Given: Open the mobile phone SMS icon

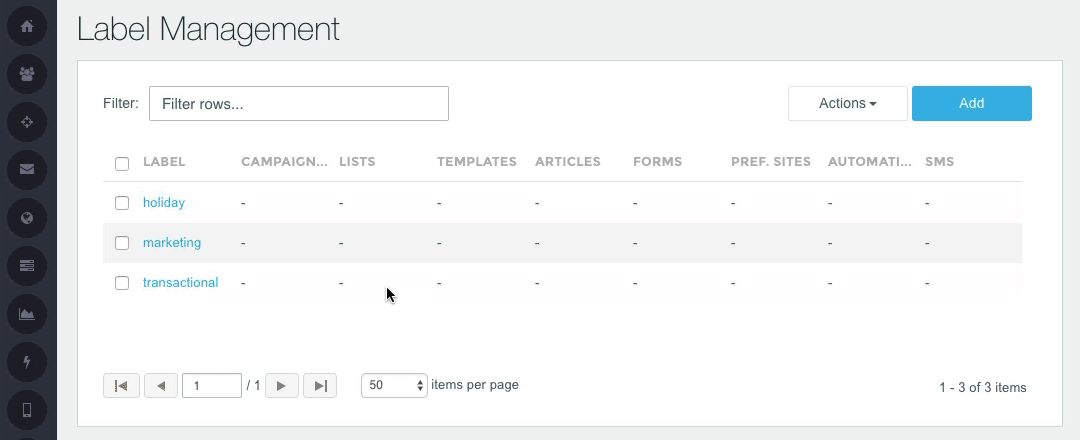Looking at the screenshot, I should pos(27,409).
